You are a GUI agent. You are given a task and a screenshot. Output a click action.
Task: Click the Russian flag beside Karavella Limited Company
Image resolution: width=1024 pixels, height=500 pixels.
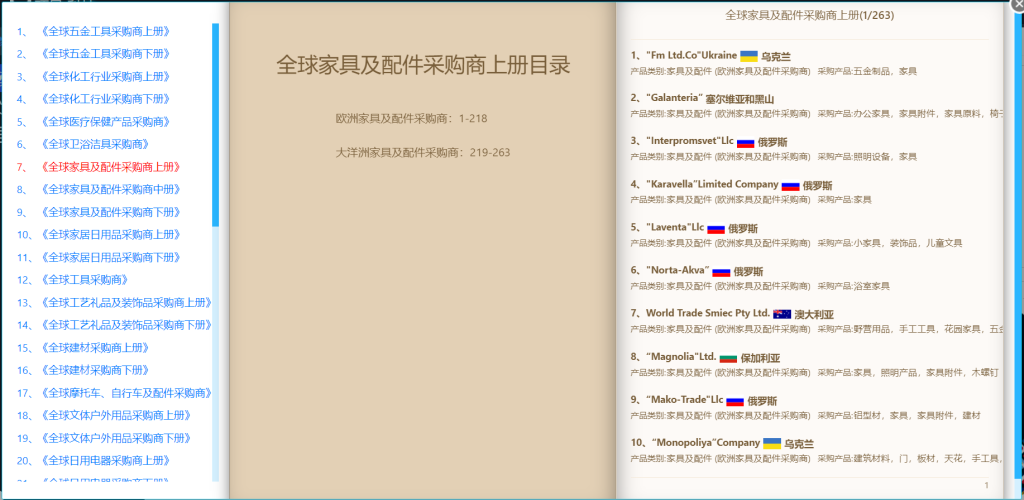[x=790, y=185]
